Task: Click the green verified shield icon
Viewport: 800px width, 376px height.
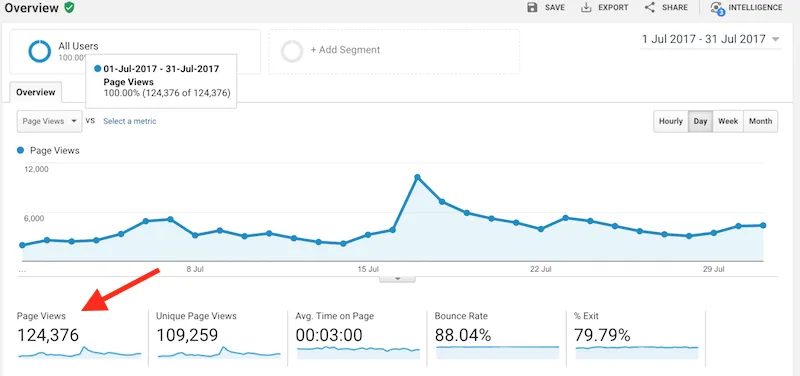Action: (x=69, y=7)
